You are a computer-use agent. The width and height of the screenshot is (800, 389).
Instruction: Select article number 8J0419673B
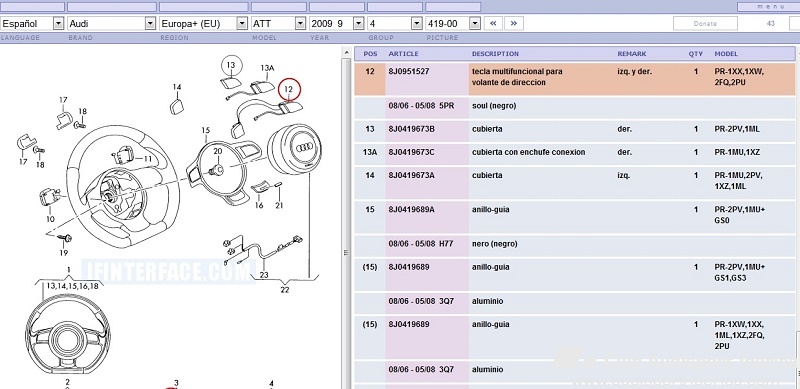pyautogui.click(x=412, y=129)
